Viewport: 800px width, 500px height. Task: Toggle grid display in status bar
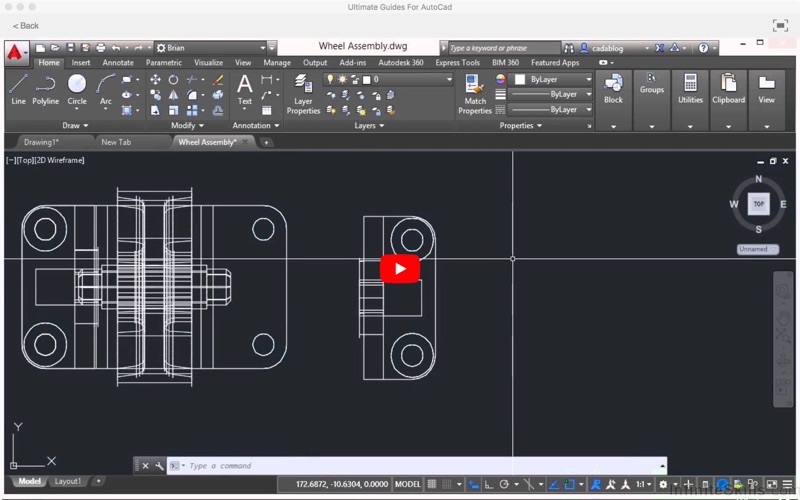pyautogui.click(x=432, y=485)
